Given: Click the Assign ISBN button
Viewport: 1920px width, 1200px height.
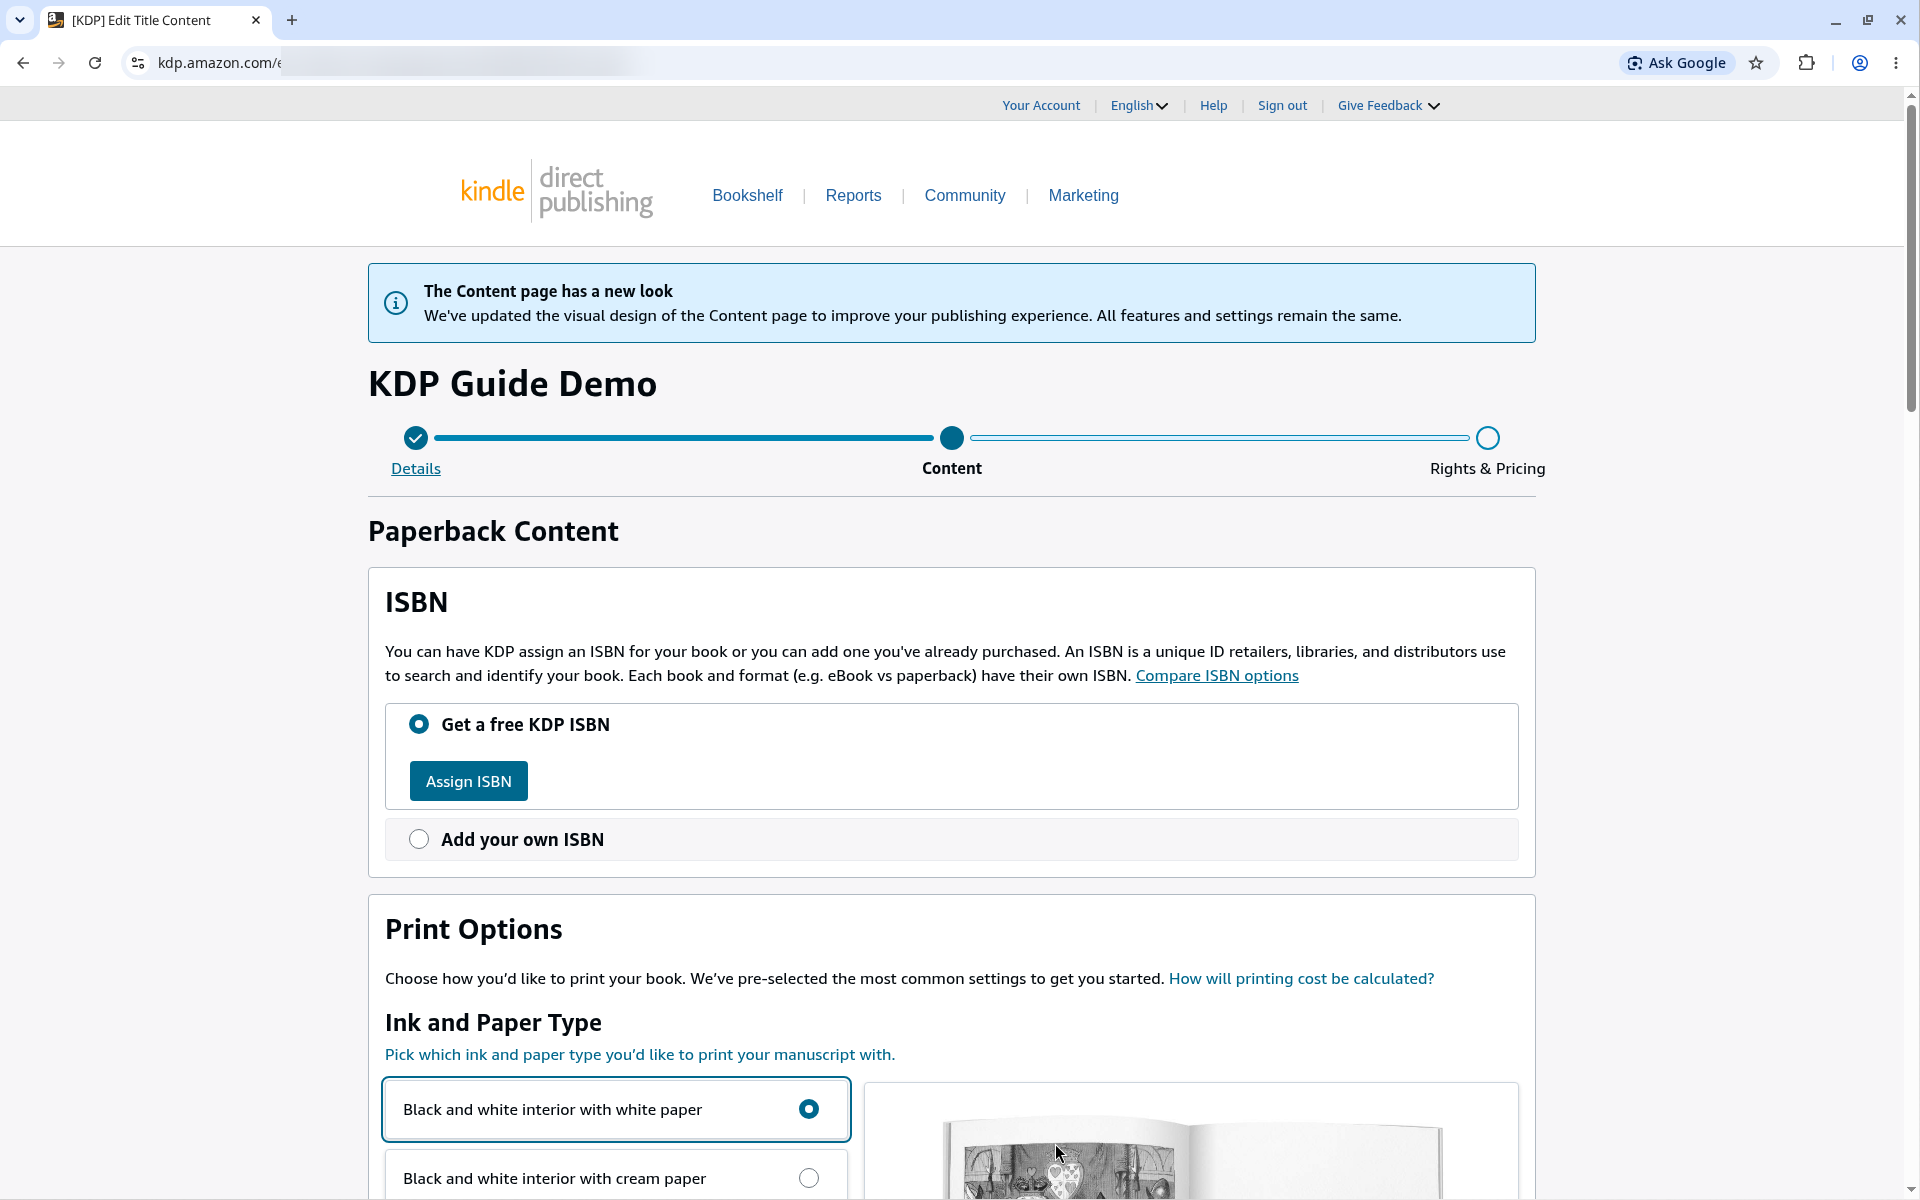Looking at the screenshot, I should click(468, 781).
